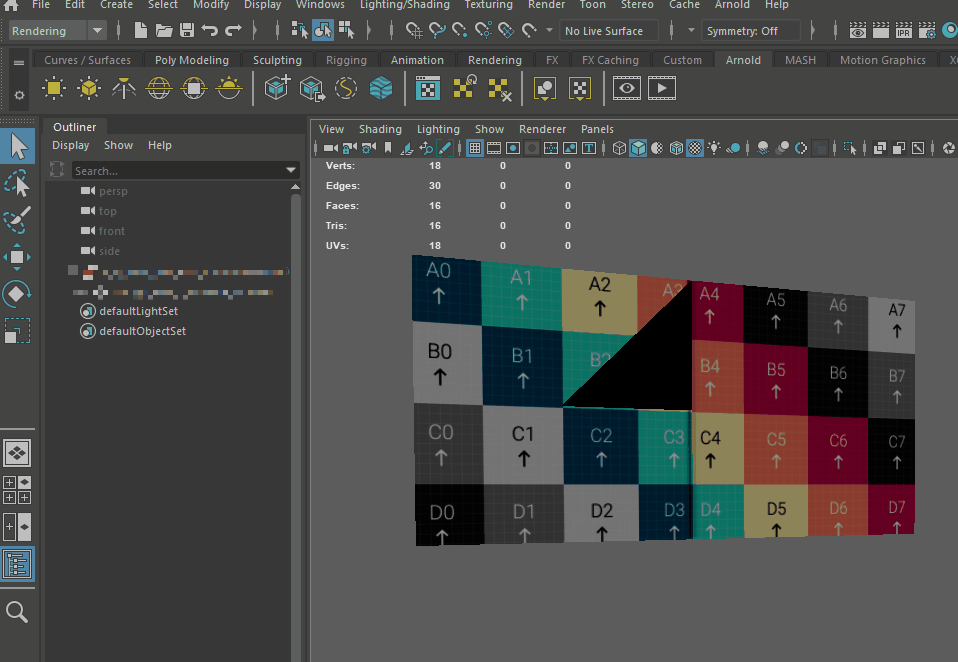Image resolution: width=958 pixels, height=662 pixels.
Task: Choose the Move tool in toolbox
Action: [x=18, y=257]
